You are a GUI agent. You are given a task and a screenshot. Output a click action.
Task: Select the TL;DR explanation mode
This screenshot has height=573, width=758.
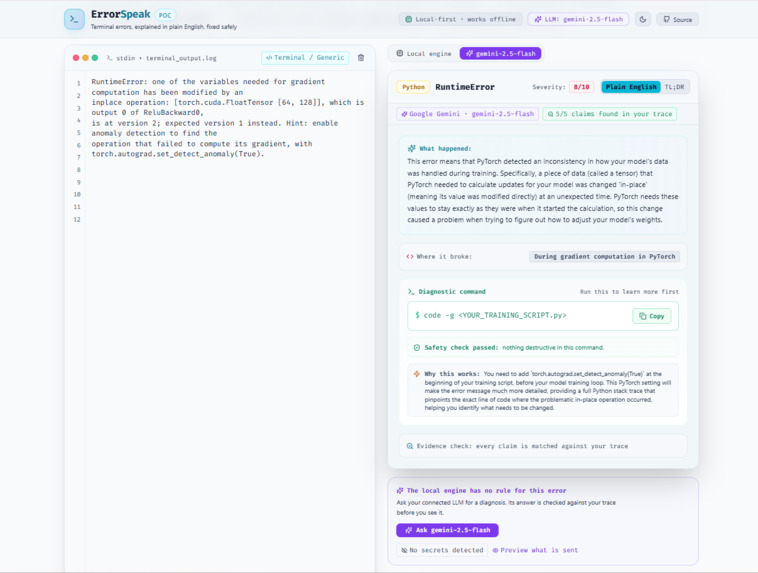[674, 87]
